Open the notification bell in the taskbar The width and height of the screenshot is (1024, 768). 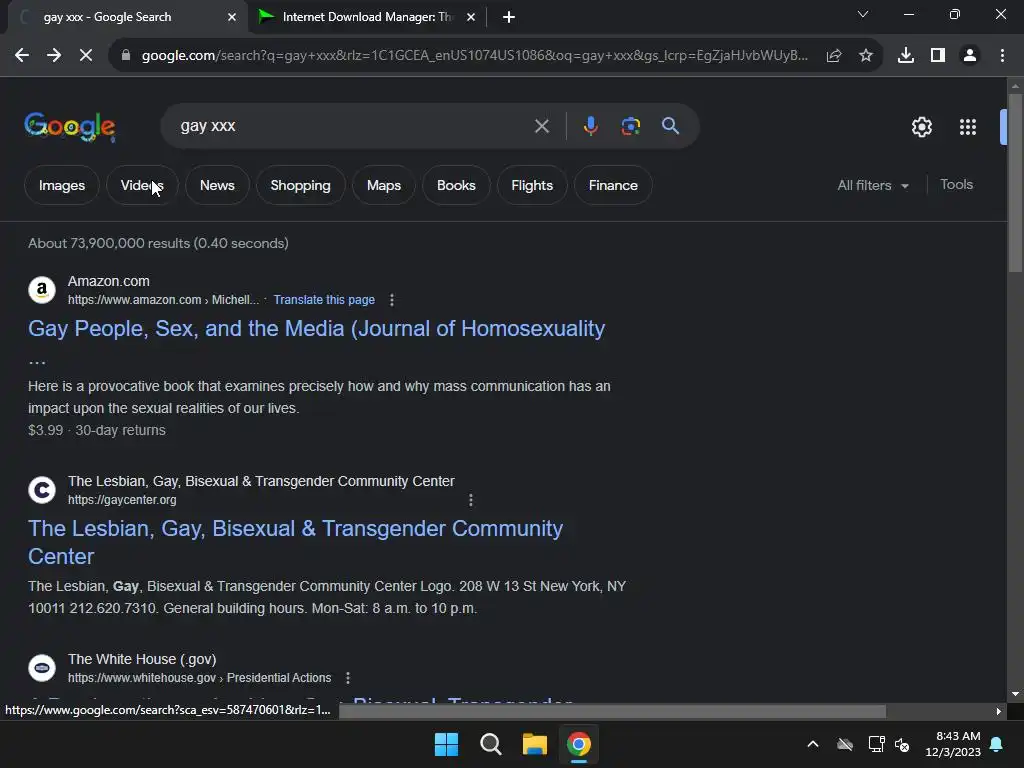pos(997,744)
